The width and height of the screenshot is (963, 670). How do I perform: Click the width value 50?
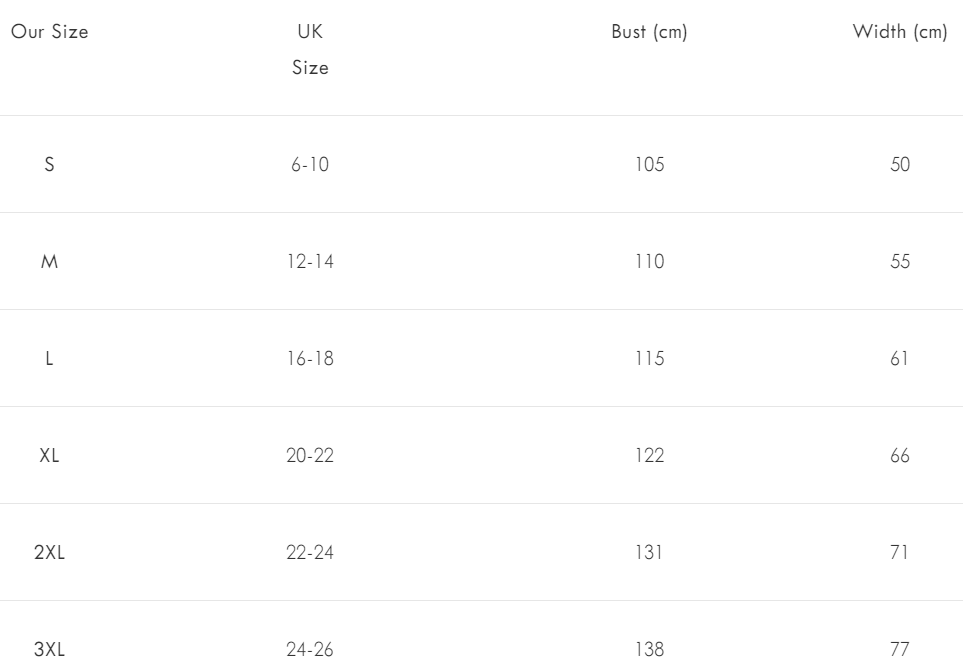[900, 165]
